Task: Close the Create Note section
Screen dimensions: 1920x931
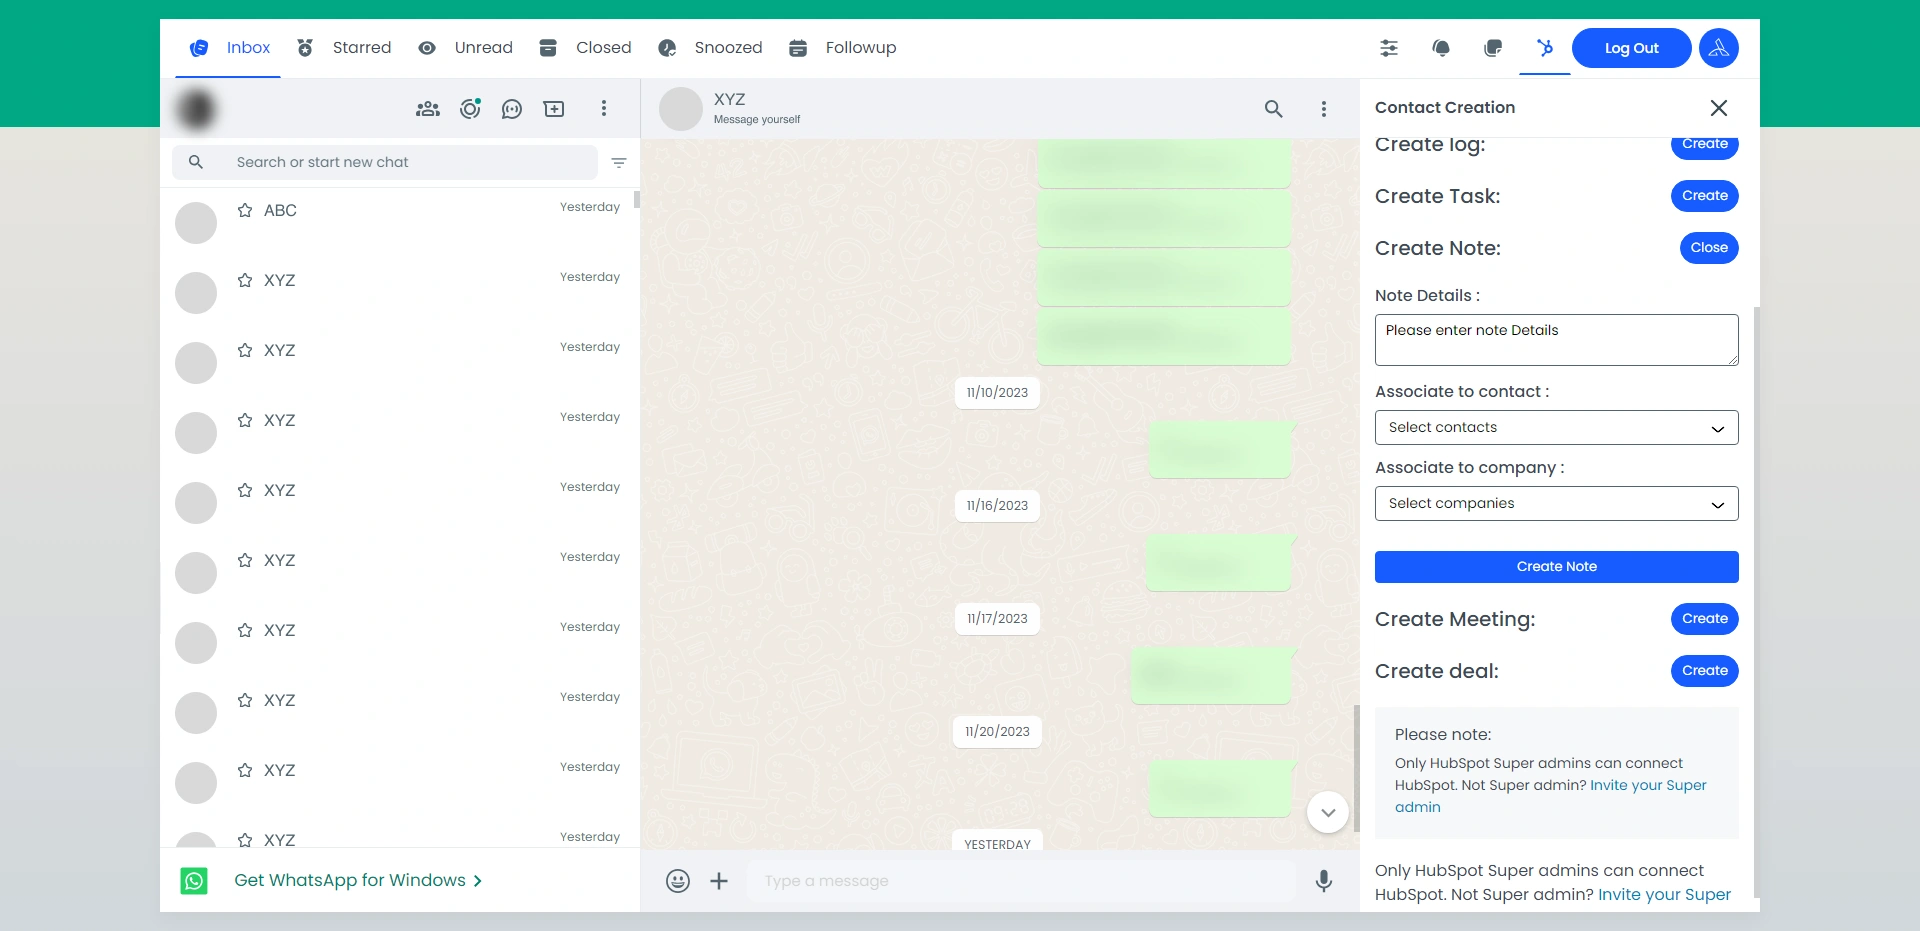Action: click(x=1708, y=248)
